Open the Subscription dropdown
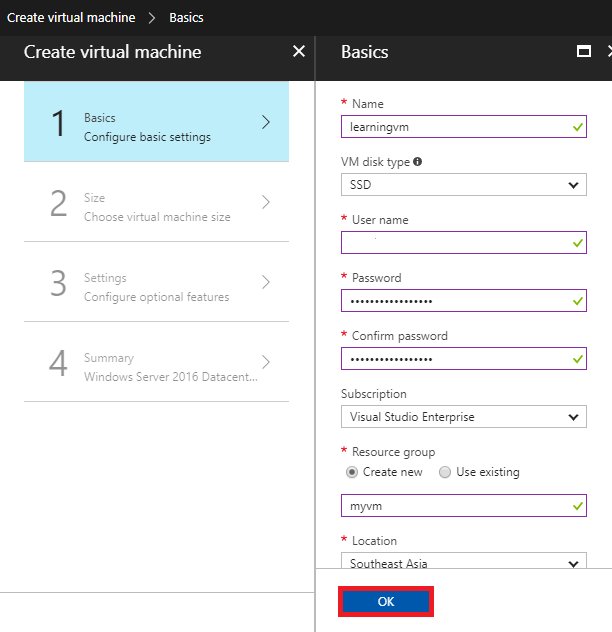 pos(463,417)
